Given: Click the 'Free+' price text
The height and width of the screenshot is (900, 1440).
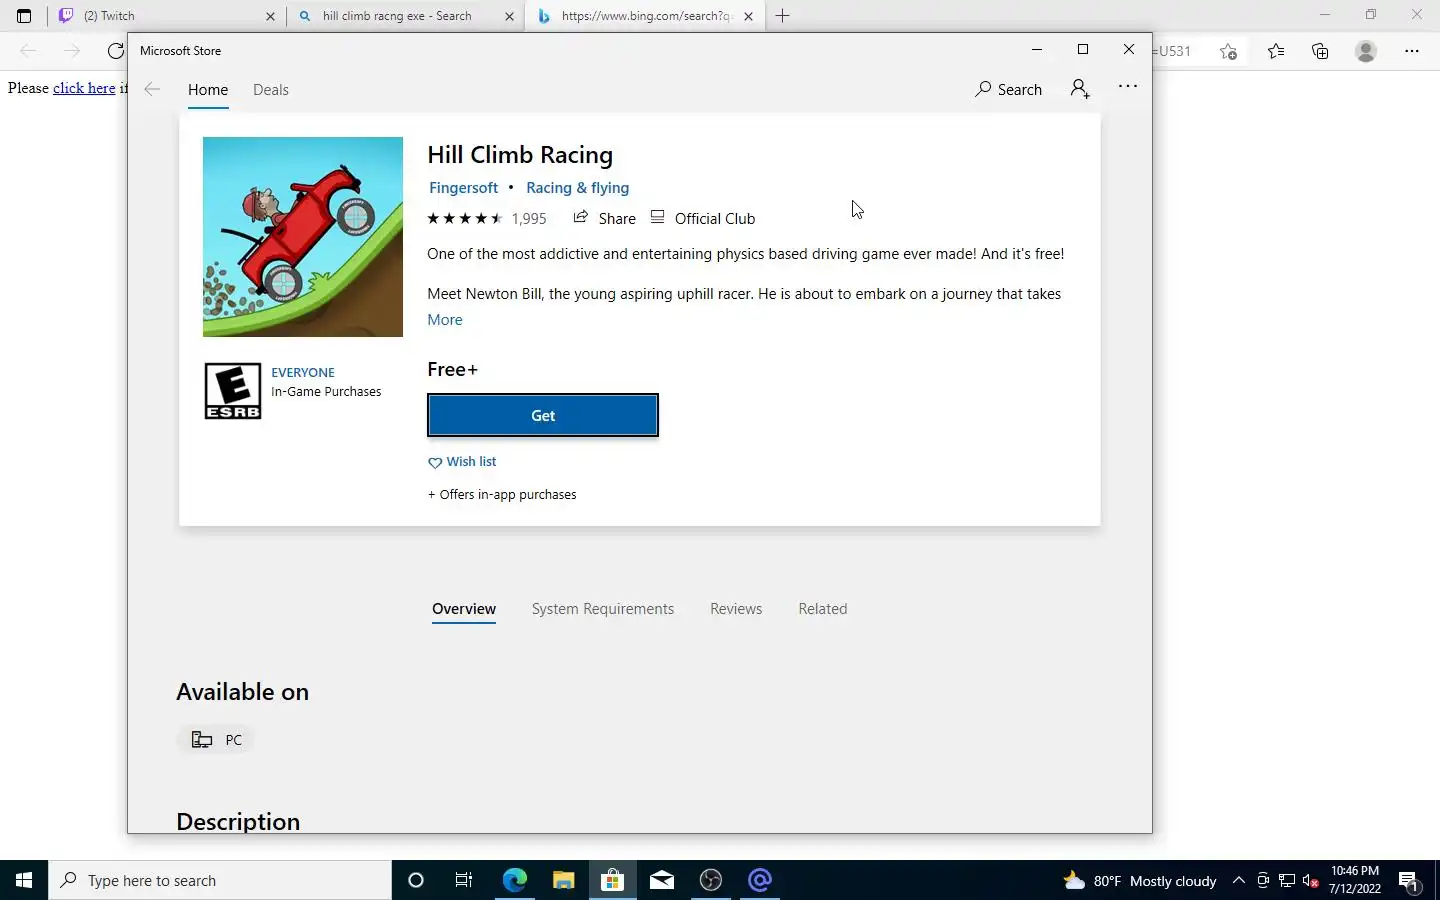Looking at the screenshot, I should point(452,369).
